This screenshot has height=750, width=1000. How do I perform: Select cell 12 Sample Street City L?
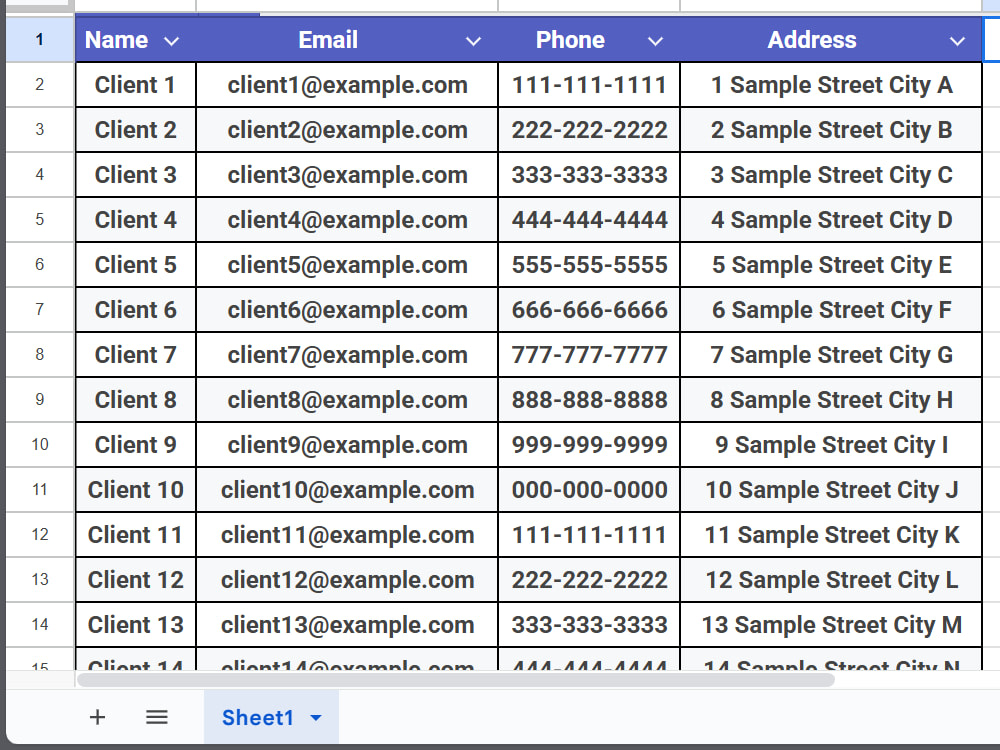(831, 579)
